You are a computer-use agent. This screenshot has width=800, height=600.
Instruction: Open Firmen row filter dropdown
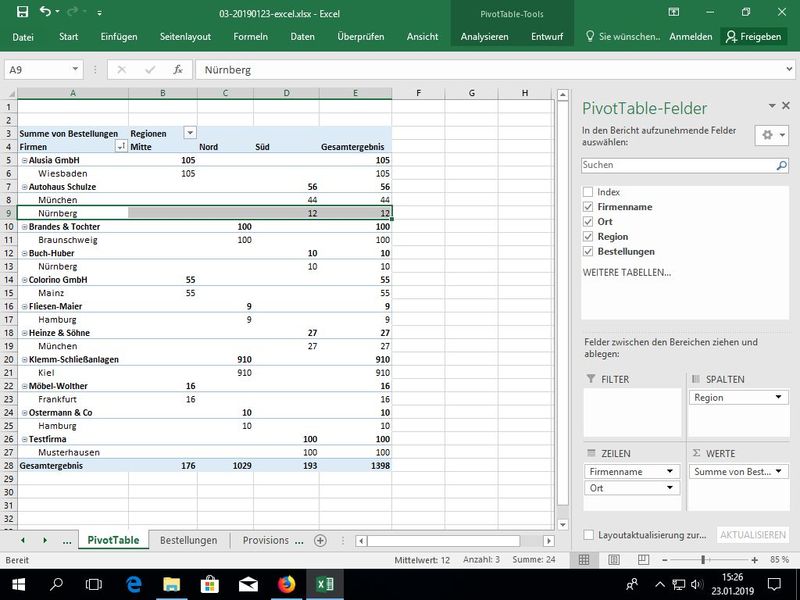point(121,147)
